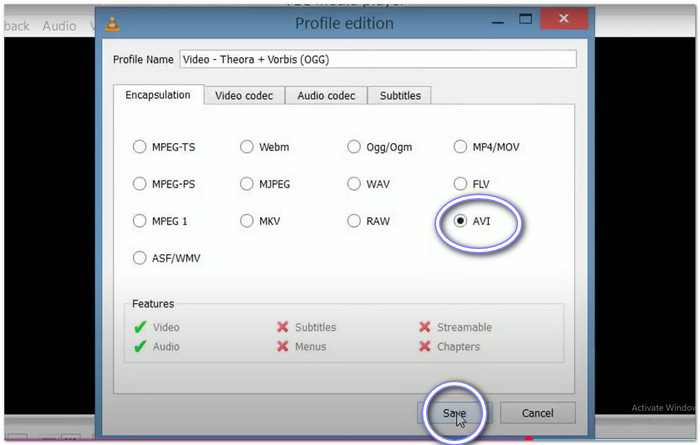700x445 pixels.
Task: Click the Cancel button
Action: pos(538,413)
